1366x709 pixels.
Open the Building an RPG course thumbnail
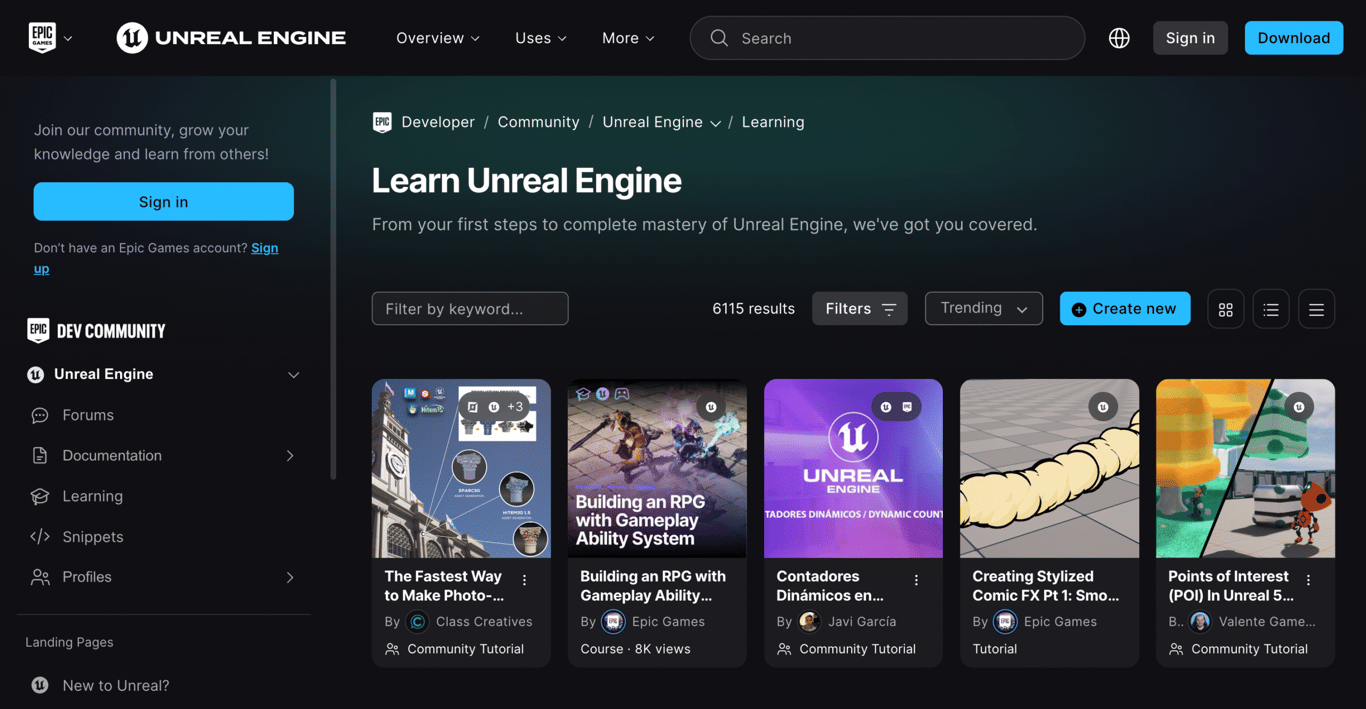(656, 468)
